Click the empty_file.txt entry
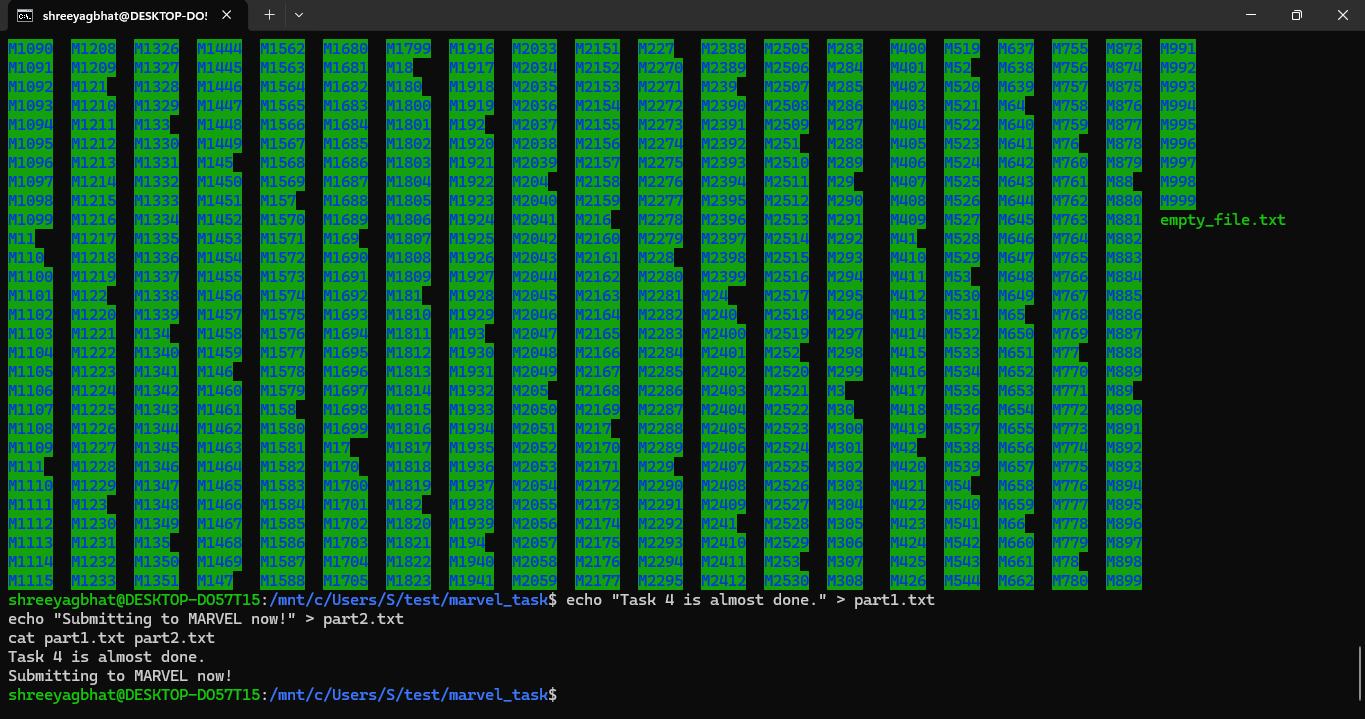Image resolution: width=1365 pixels, height=719 pixels. (x=1222, y=219)
